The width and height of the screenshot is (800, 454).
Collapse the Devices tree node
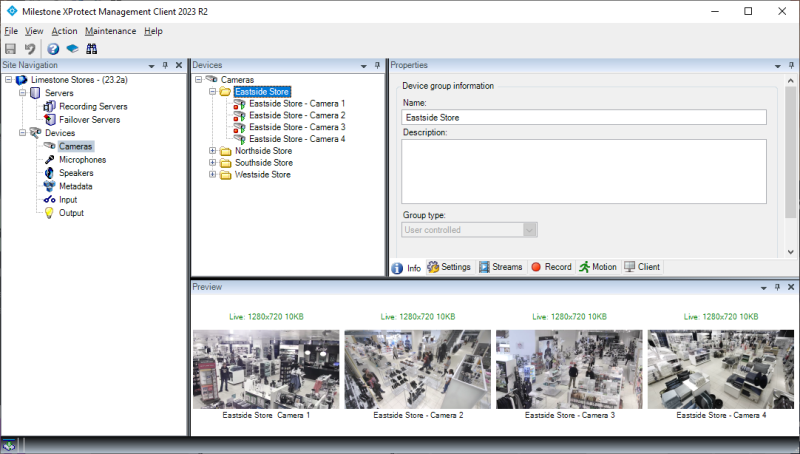(x=22, y=133)
